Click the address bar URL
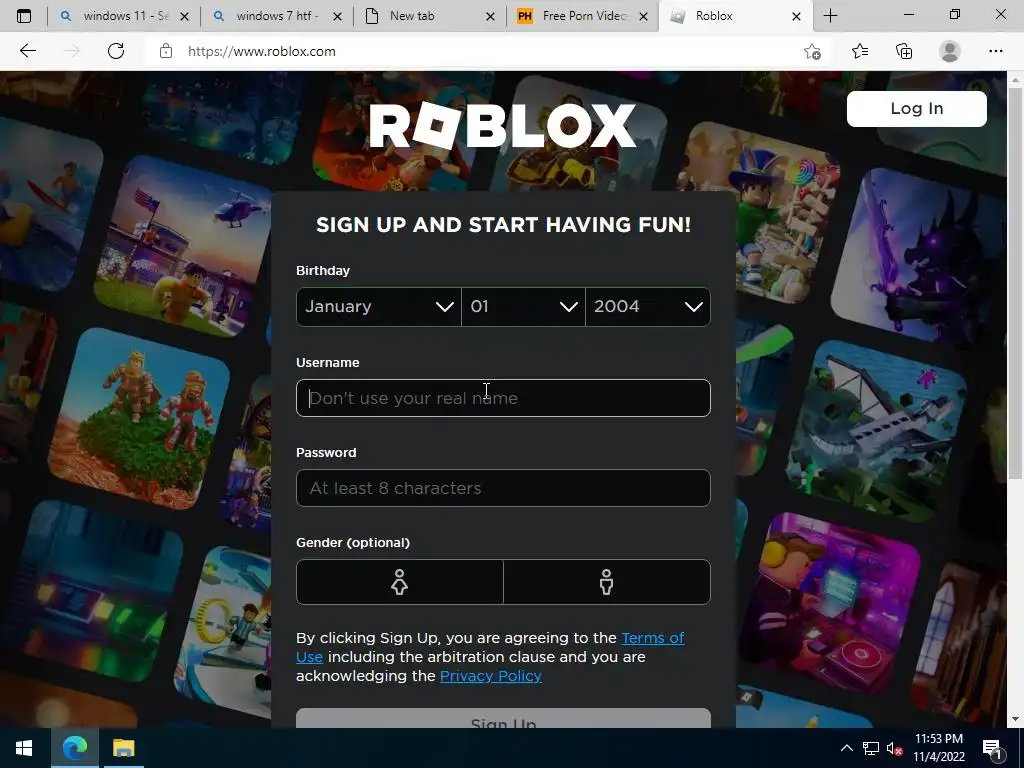The width and height of the screenshot is (1024, 768). click(261, 51)
